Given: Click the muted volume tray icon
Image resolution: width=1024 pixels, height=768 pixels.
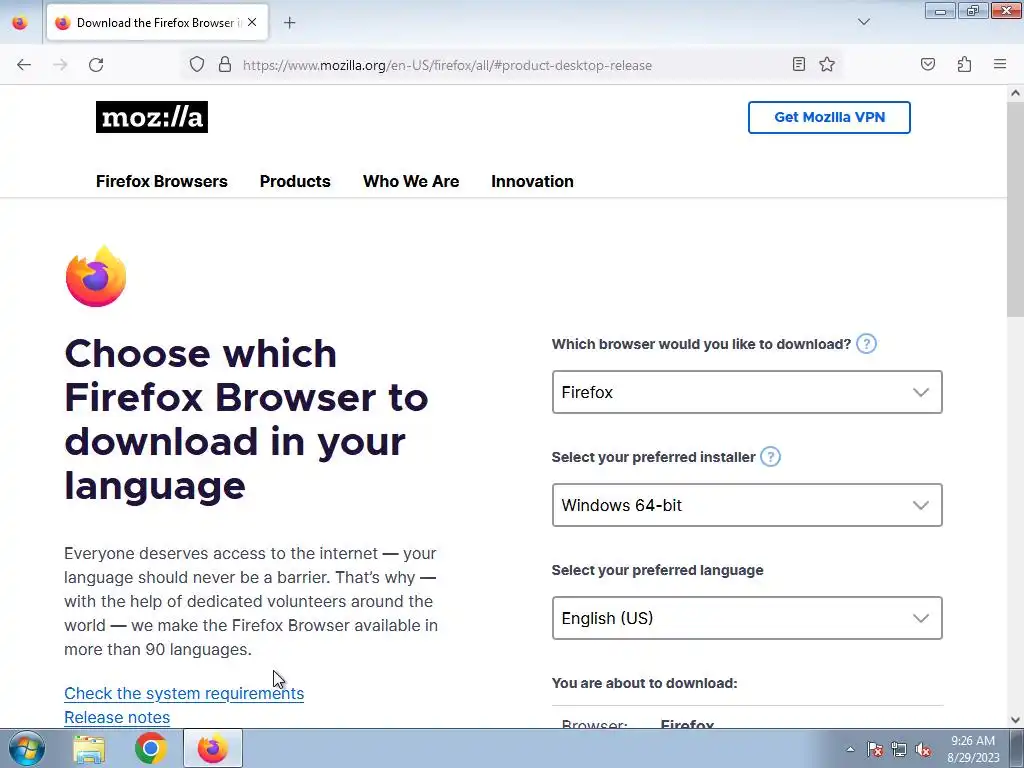Looking at the screenshot, I should click(923, 749).
